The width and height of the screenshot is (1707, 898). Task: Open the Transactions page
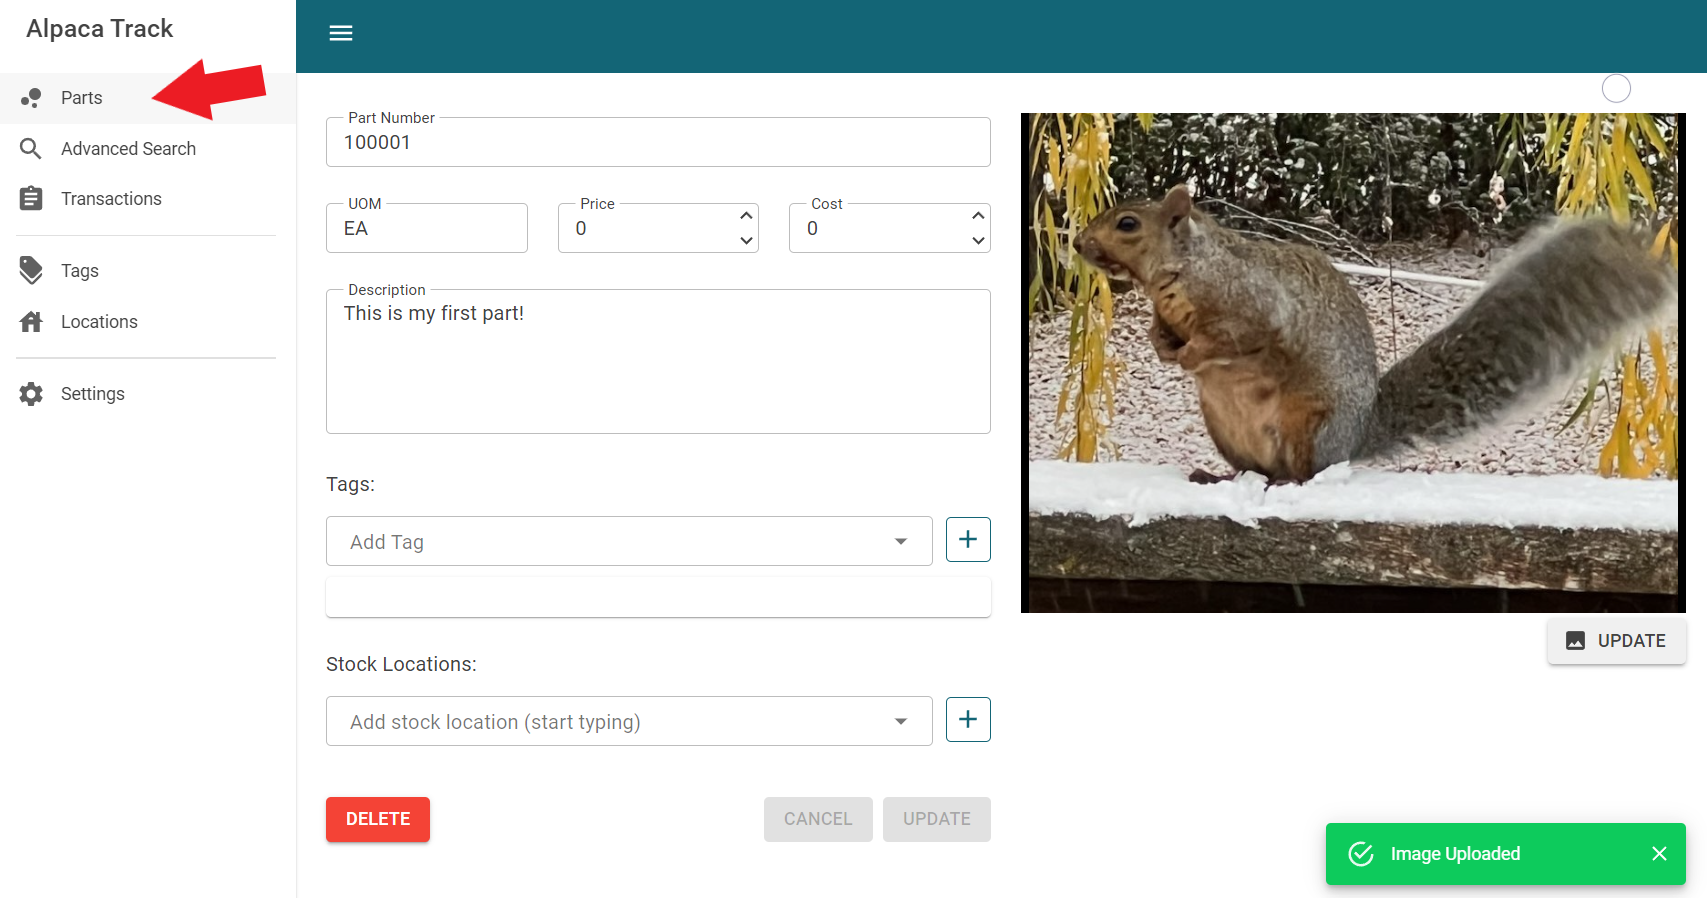111,199
